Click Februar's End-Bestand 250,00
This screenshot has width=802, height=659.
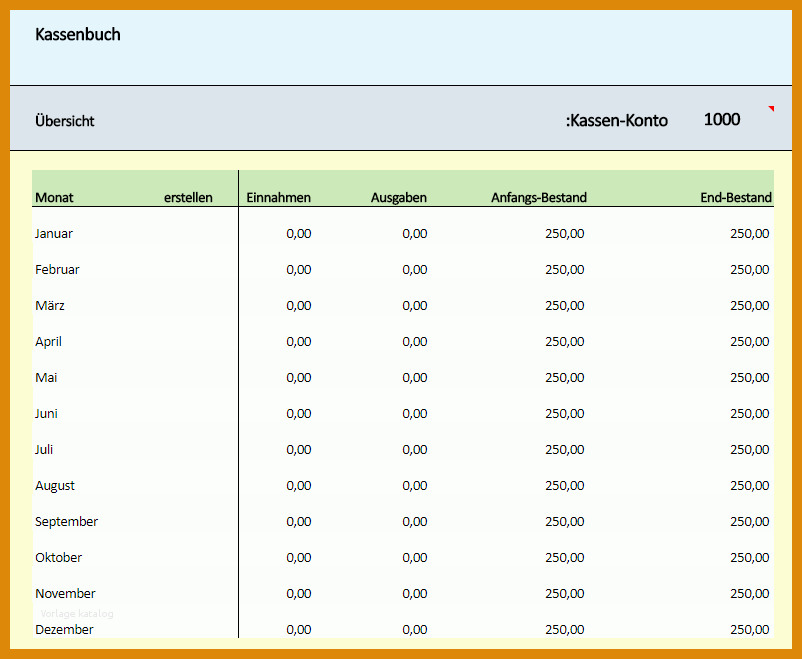(x=750, y=270)
